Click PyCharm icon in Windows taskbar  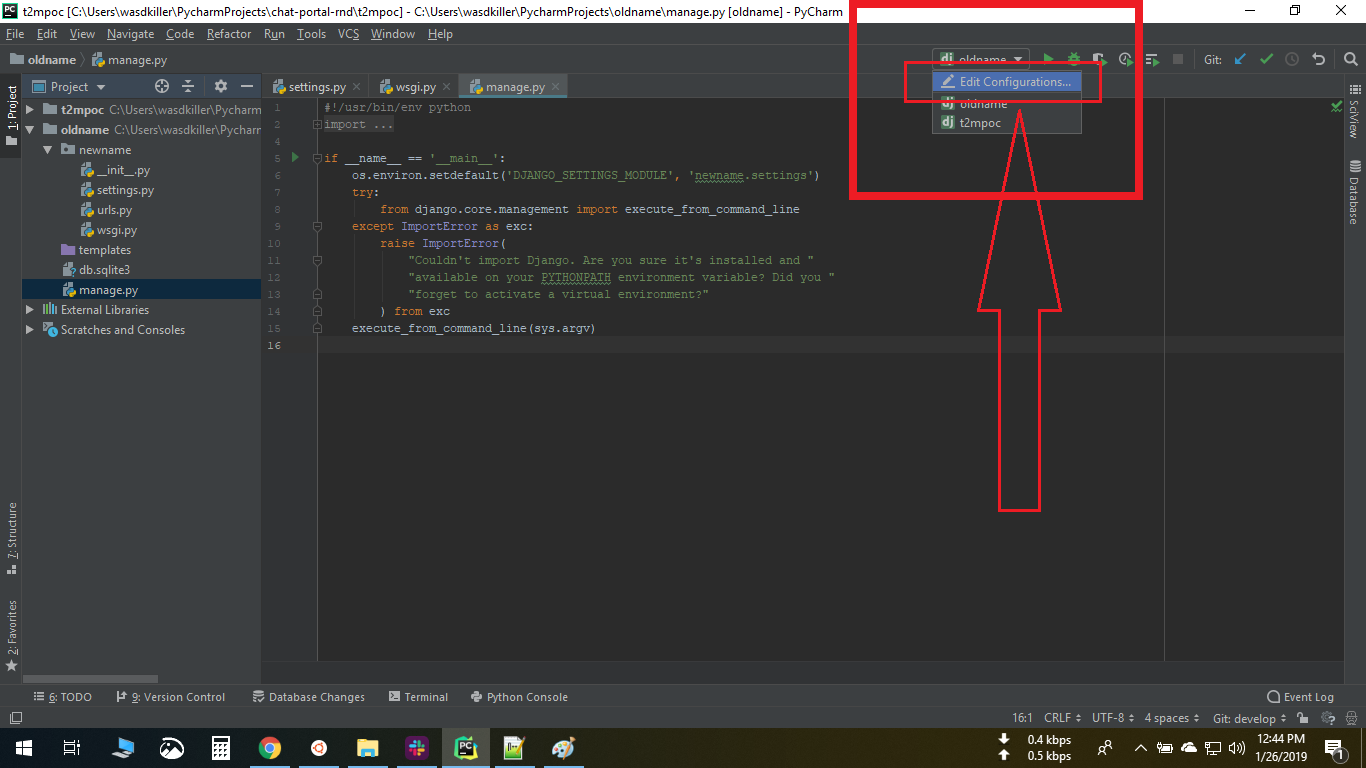[x=465, y=747]
